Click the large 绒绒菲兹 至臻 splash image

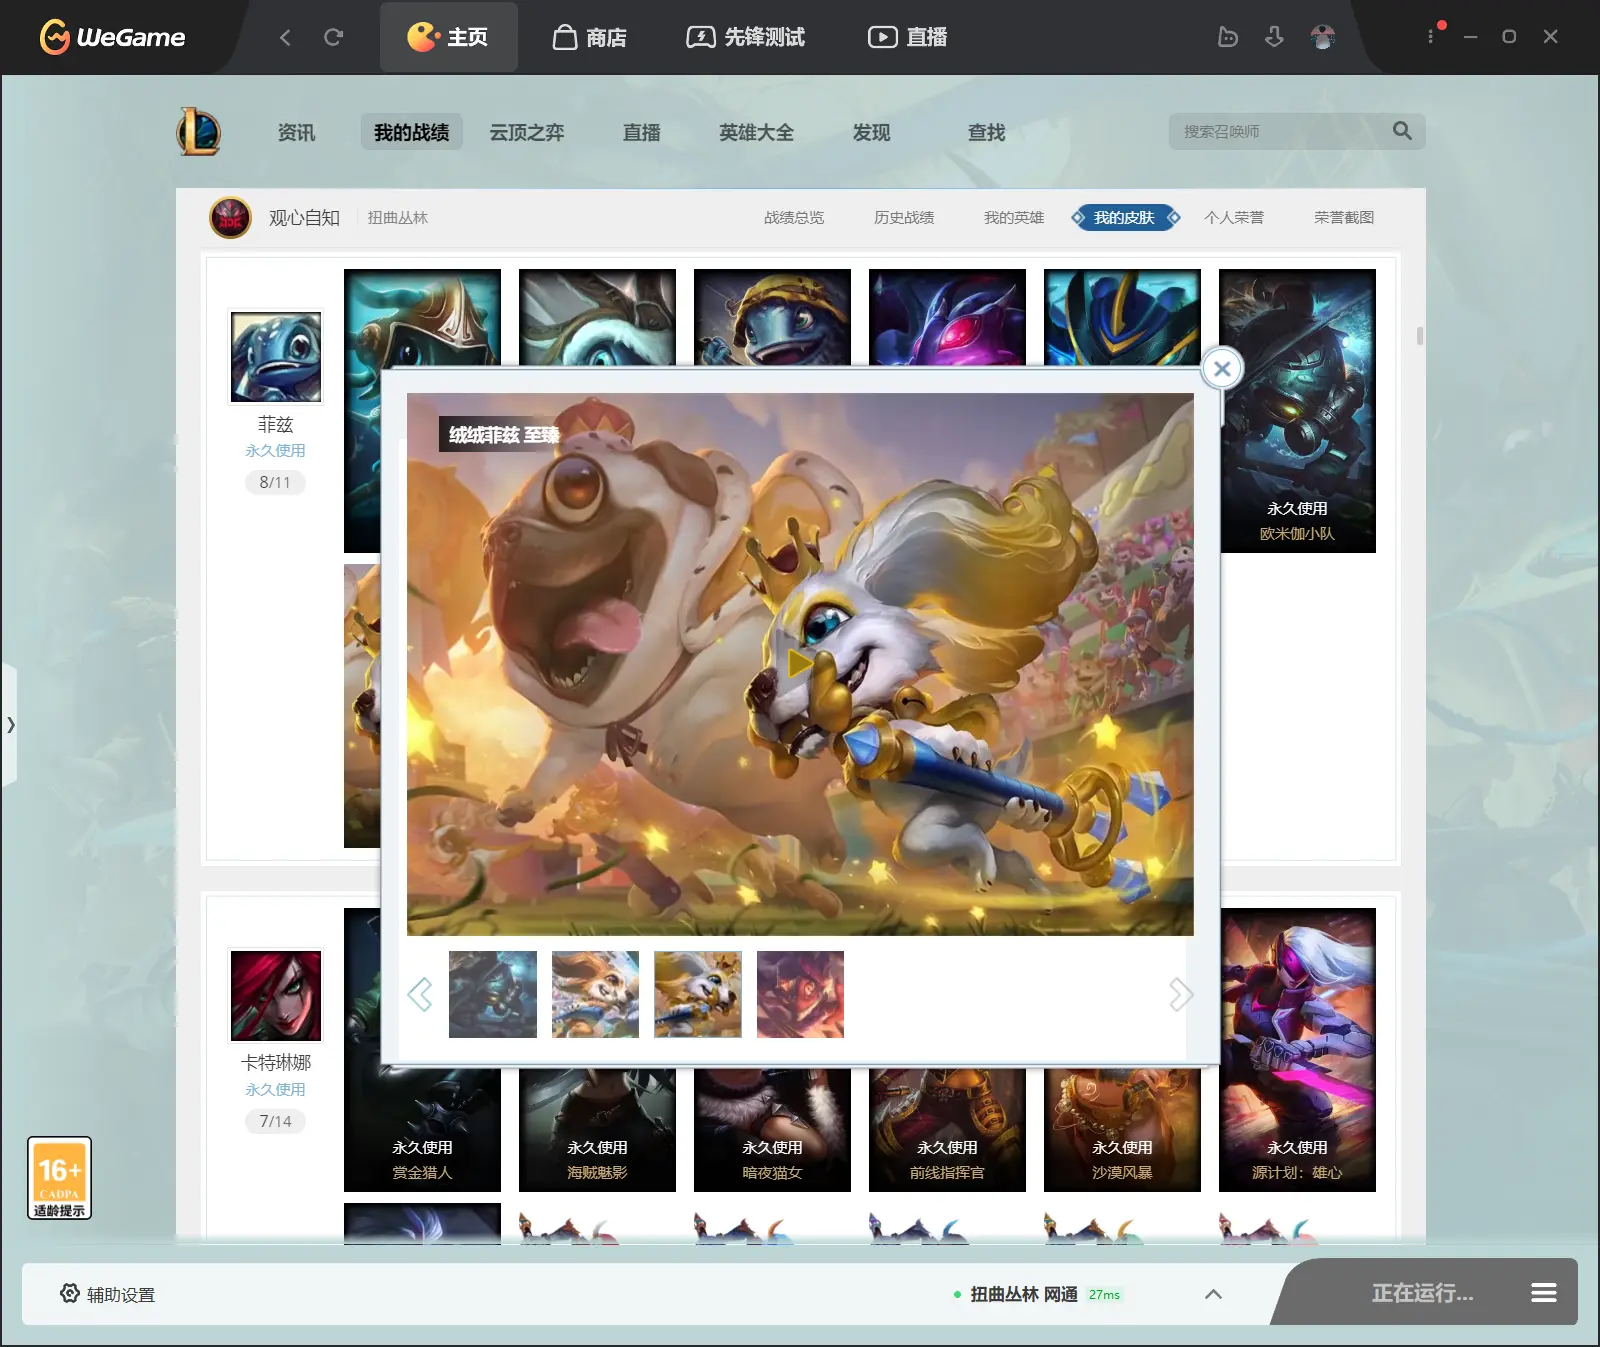click(800, 664)
